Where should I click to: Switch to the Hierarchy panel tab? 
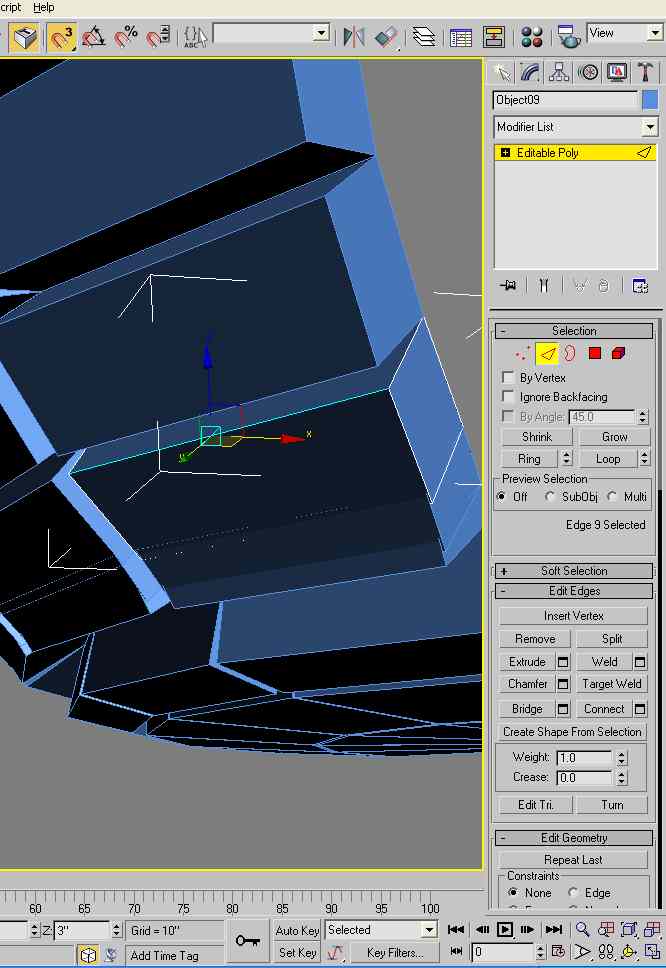[559, 72]
